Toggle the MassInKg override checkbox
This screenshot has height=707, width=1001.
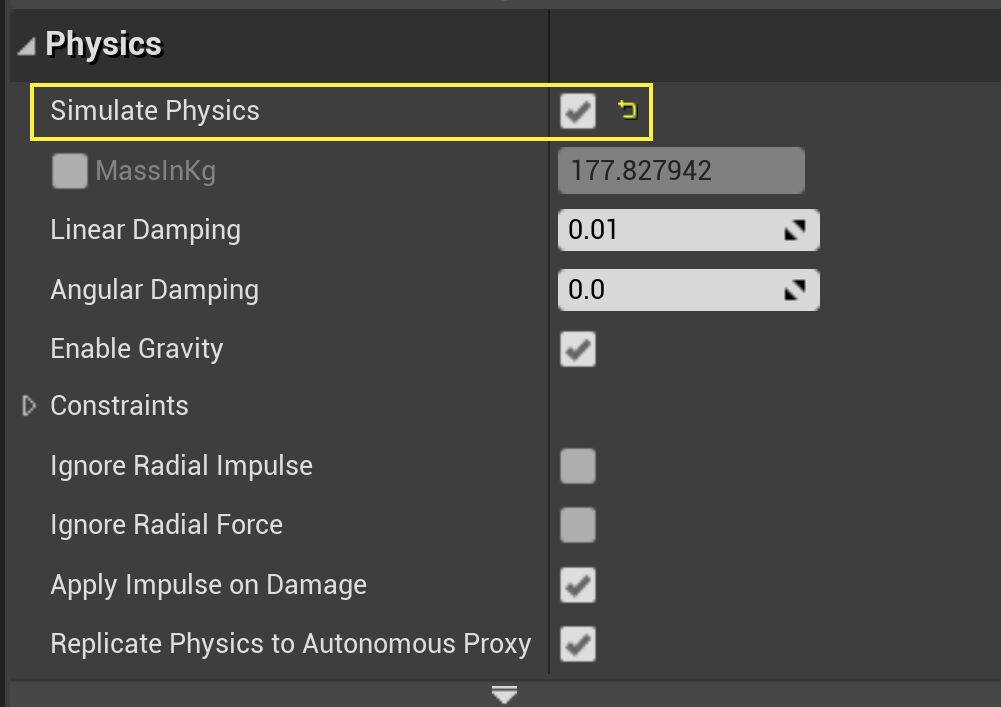pos(69,170)
